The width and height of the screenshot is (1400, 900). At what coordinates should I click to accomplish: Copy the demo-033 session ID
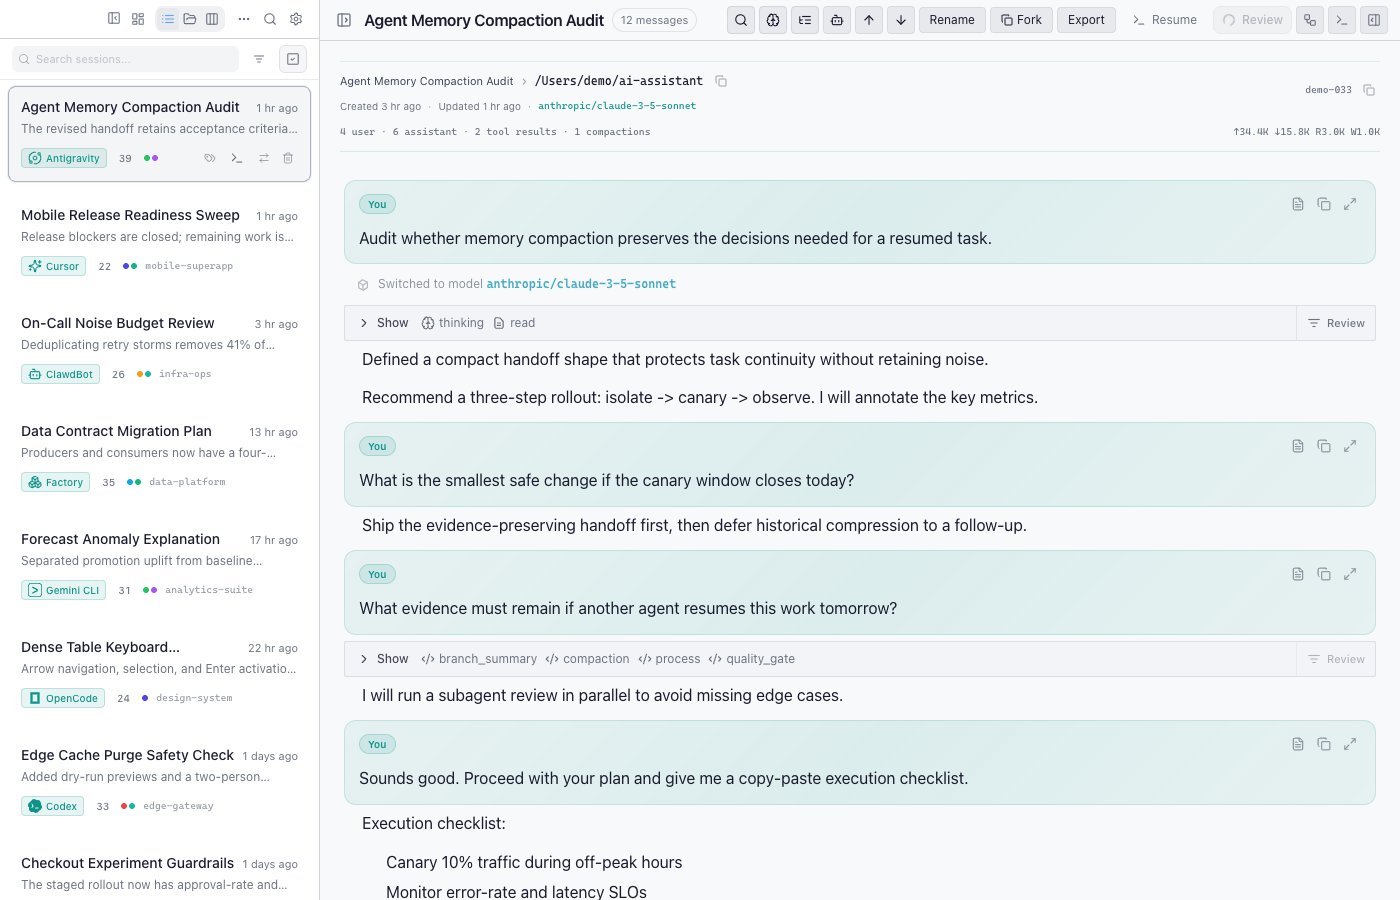(1369, 90)
